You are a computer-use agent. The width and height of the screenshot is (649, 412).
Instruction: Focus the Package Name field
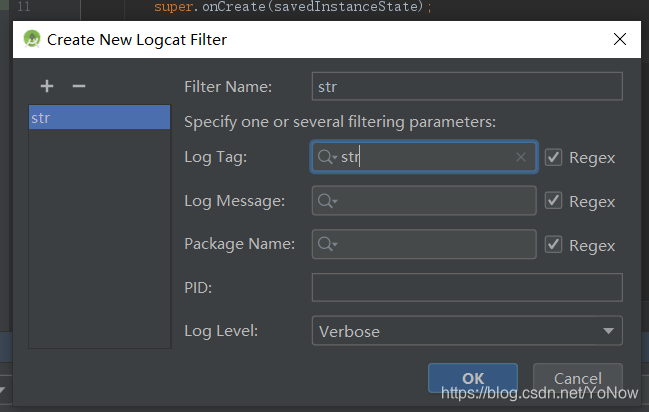[424, 244]
